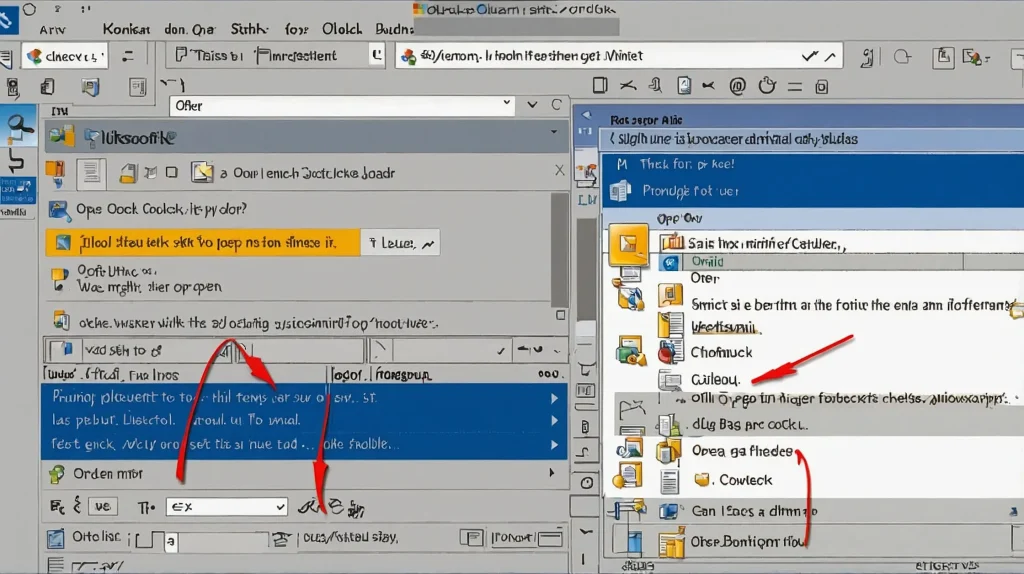
Task: Expand the 'fest enck' row arrow
Action: pyautogui.click(x=554, y=445)
